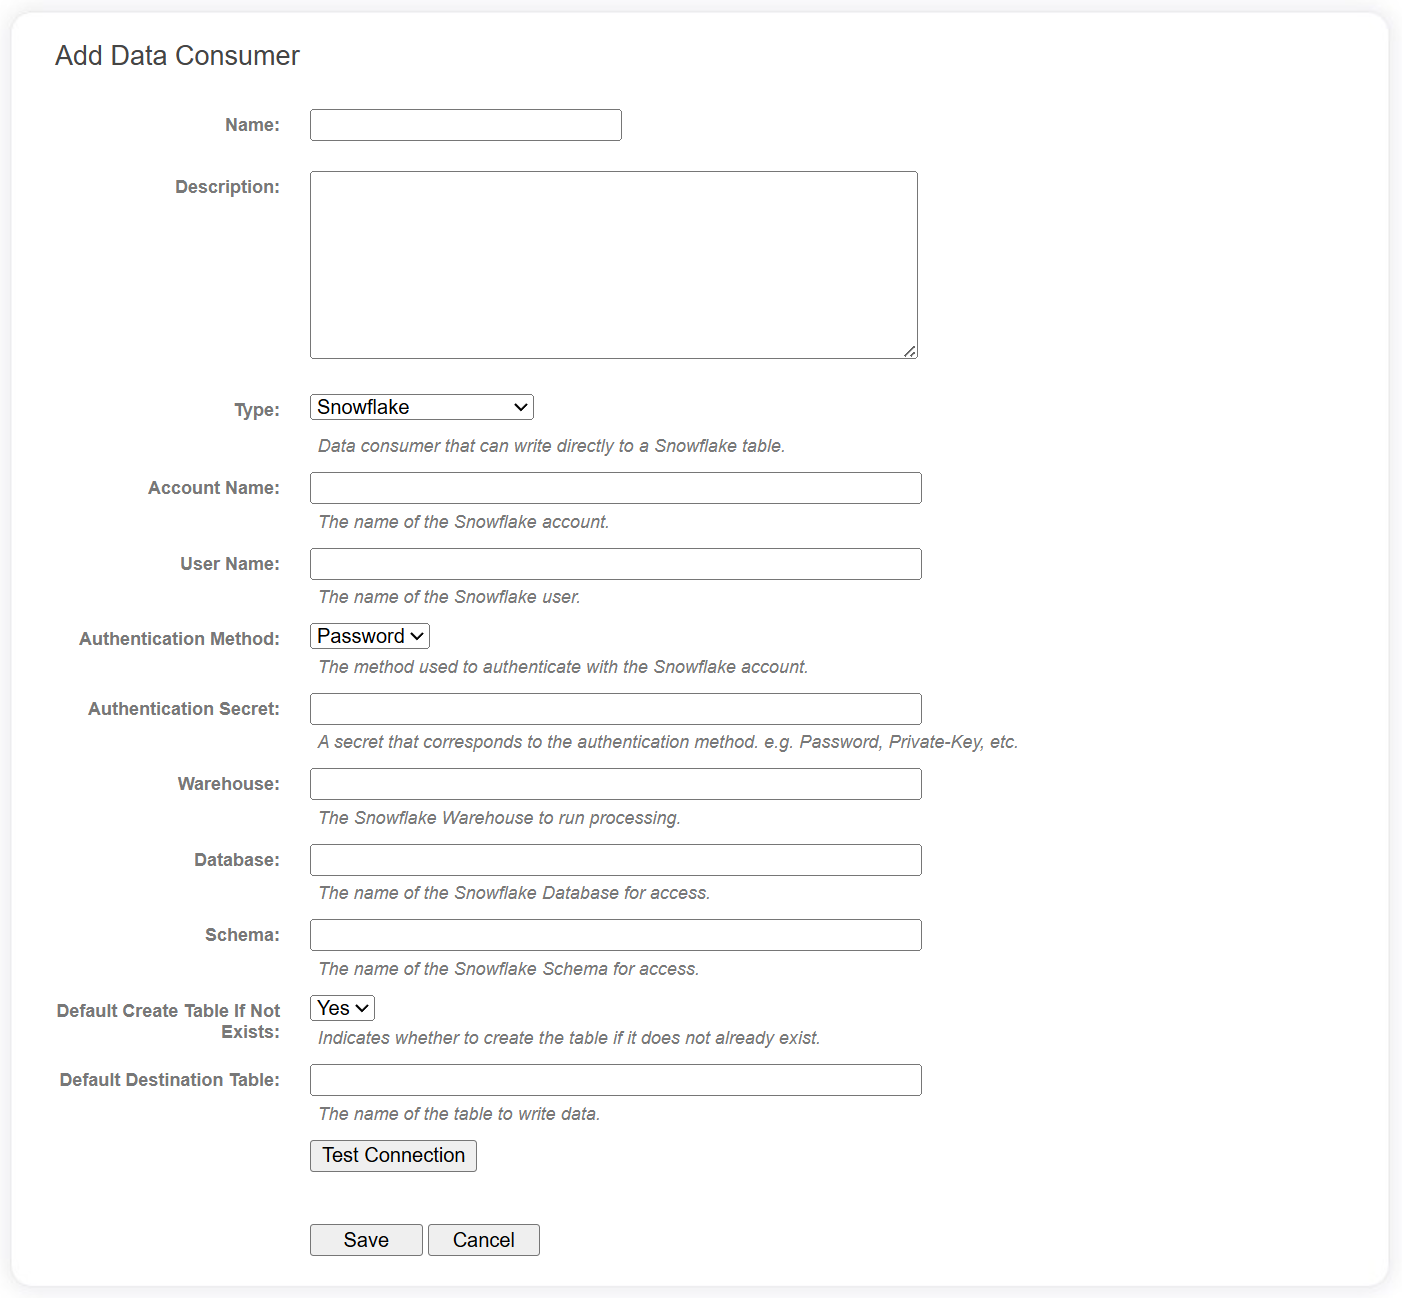Click the Default Destination Table field
Viewport: 1402px width, 1298px height.
(616, 1080)
